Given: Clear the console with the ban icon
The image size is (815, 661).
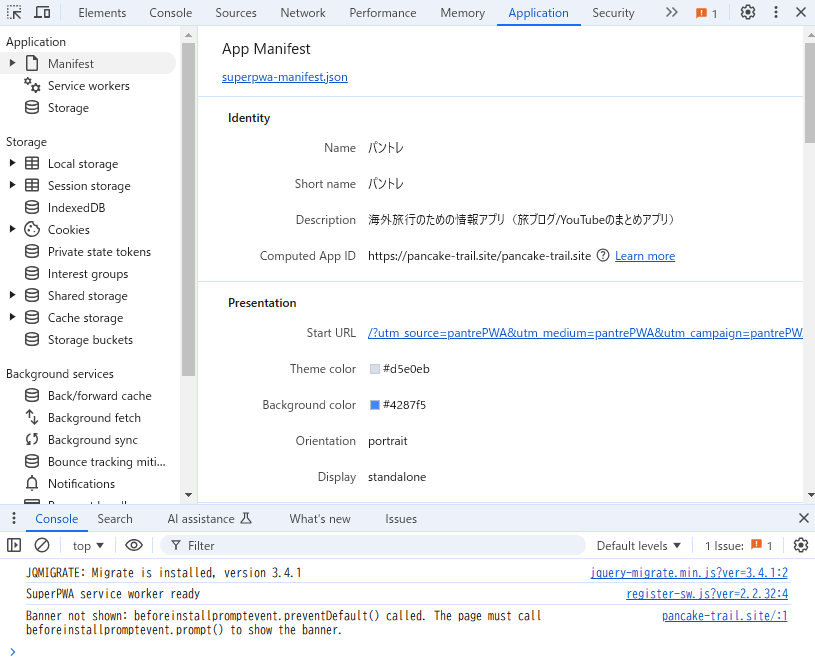Looking at the screenshot, I should (42, 545).
